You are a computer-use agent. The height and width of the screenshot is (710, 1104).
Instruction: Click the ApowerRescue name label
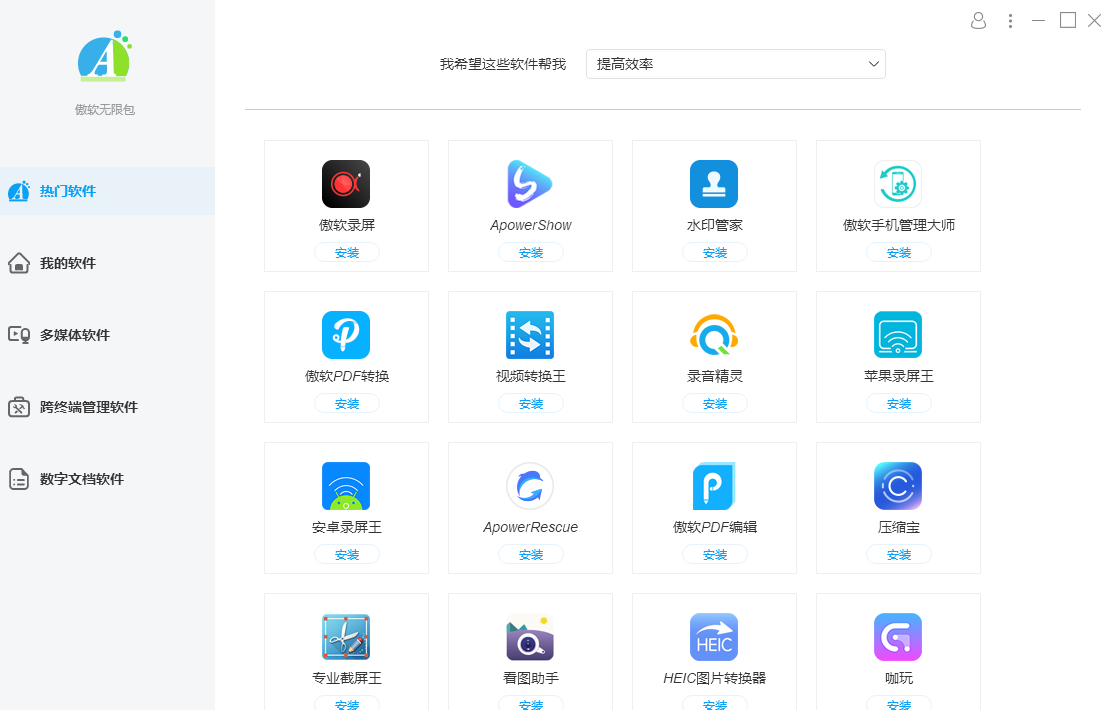pos(530,527)
